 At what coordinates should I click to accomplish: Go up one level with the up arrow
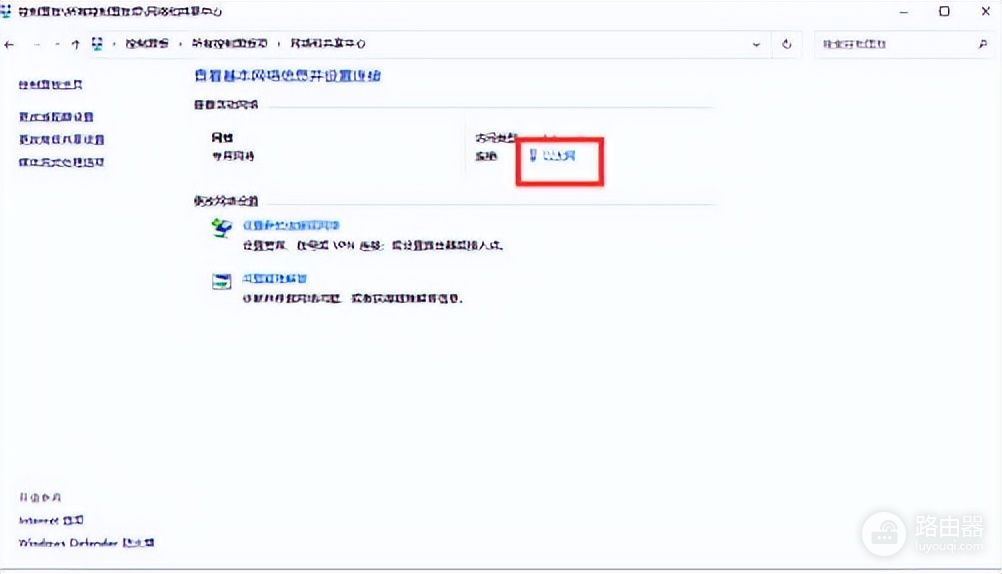[75, 44]
